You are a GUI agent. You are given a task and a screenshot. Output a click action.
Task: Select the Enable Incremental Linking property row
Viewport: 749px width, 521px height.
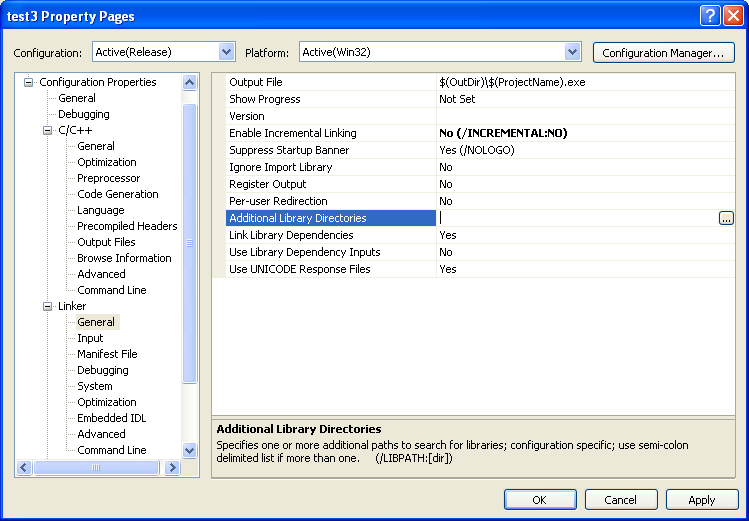(292, 133)
